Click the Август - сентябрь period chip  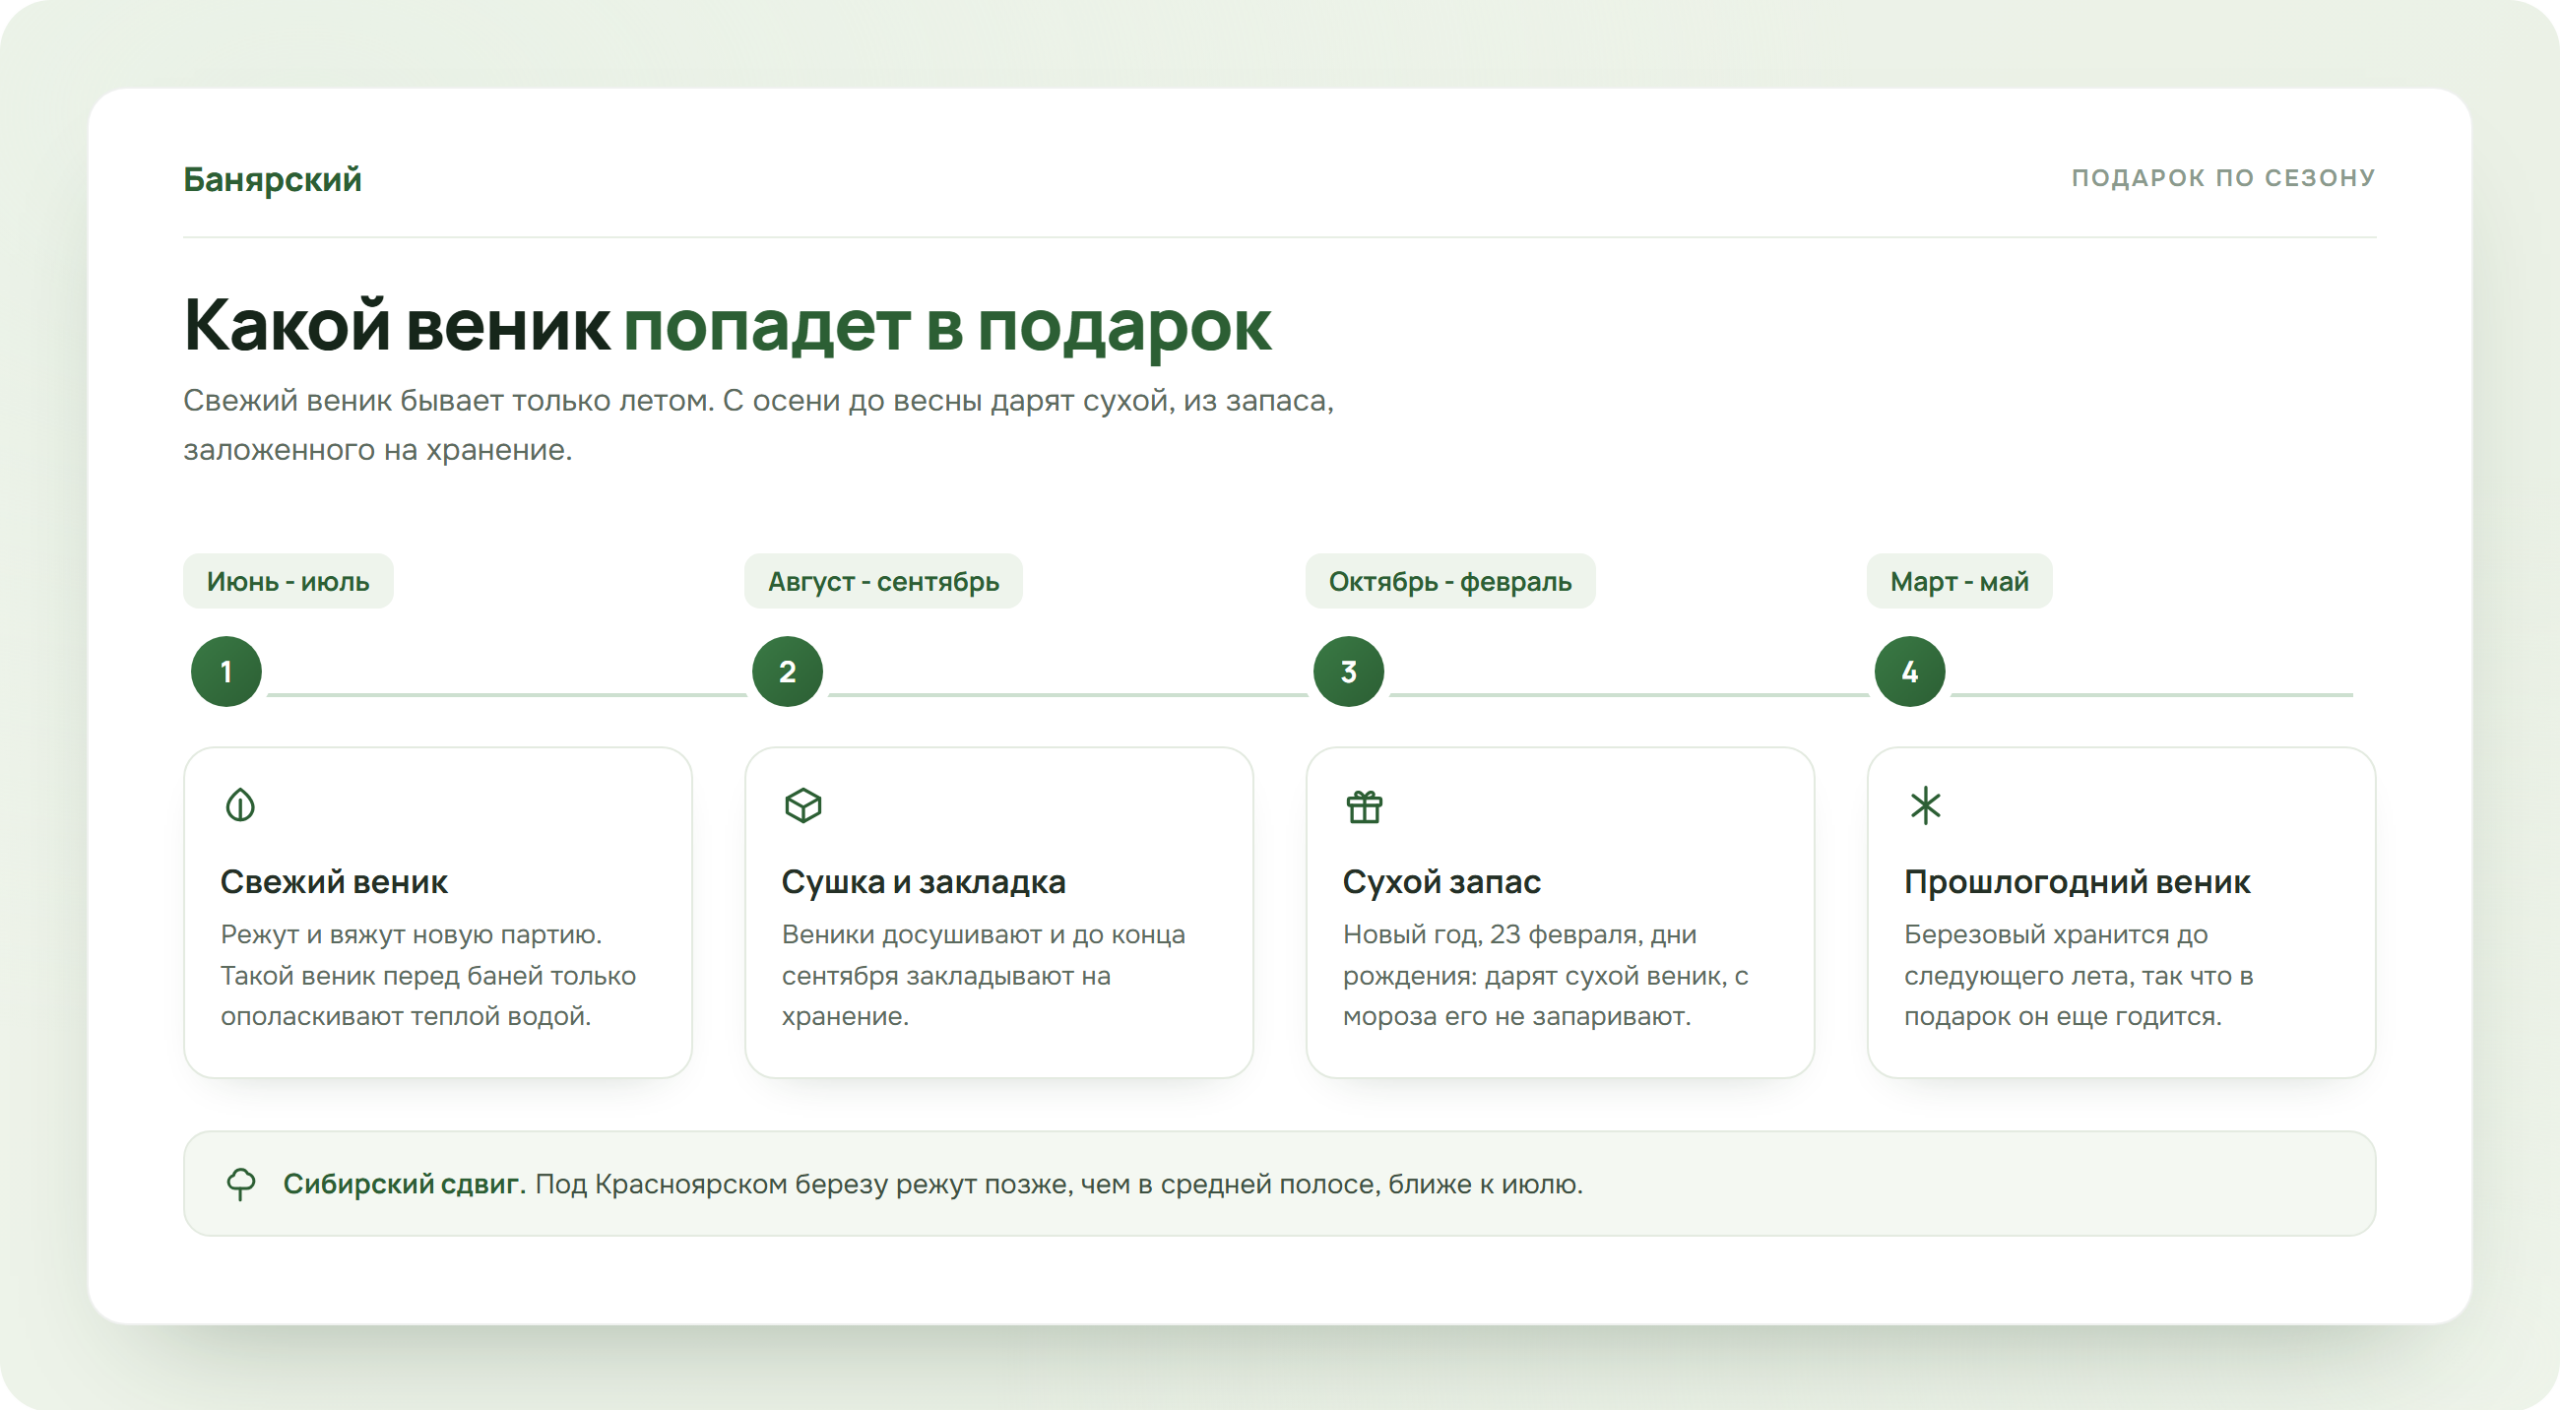(883, 581)
